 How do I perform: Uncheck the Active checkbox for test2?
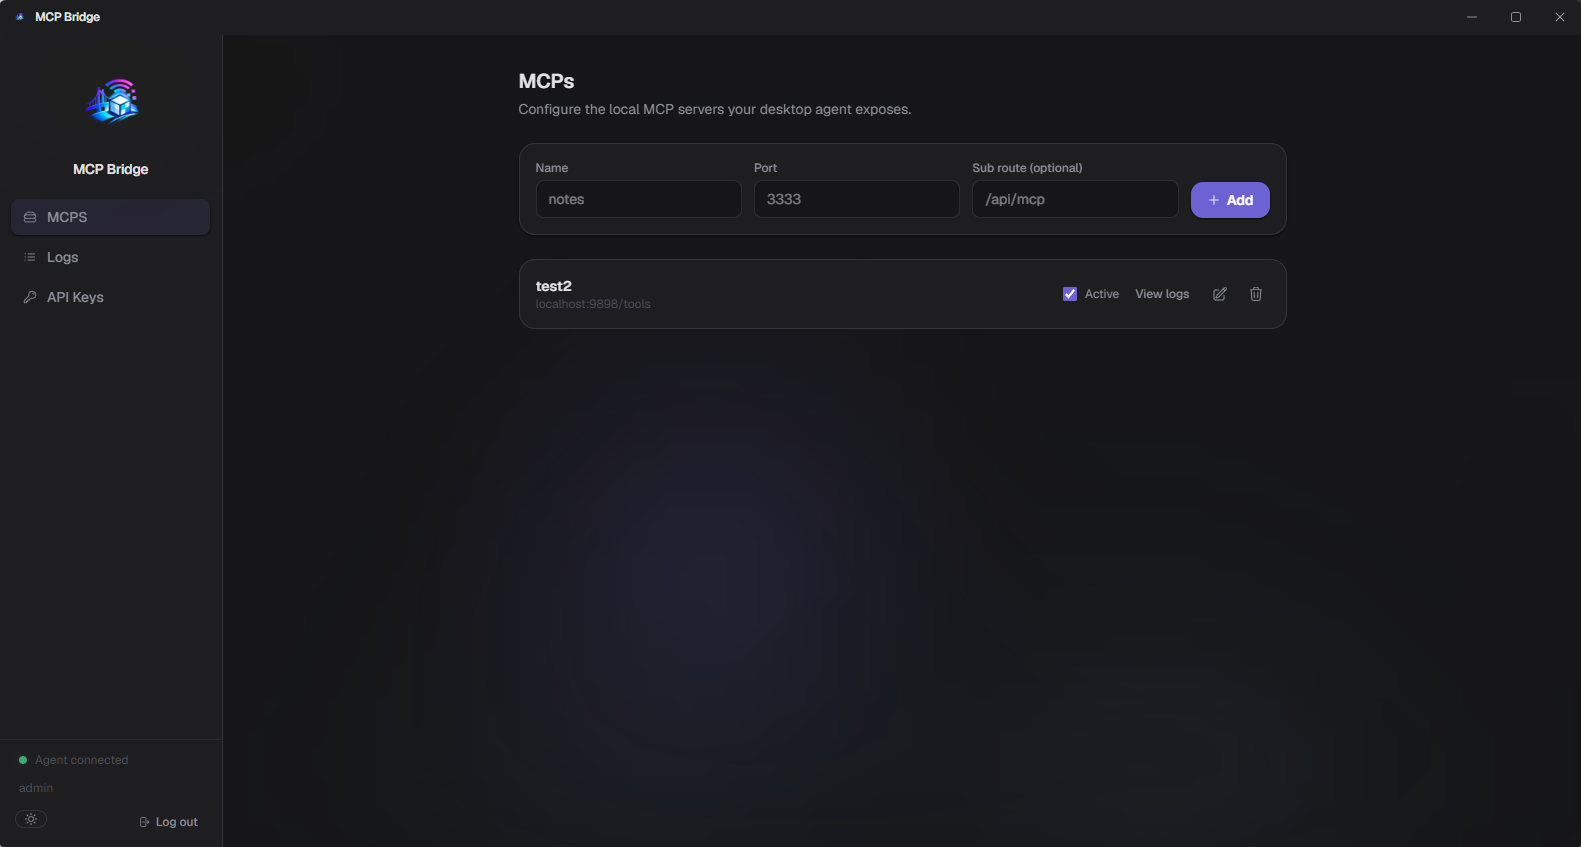1070,294
